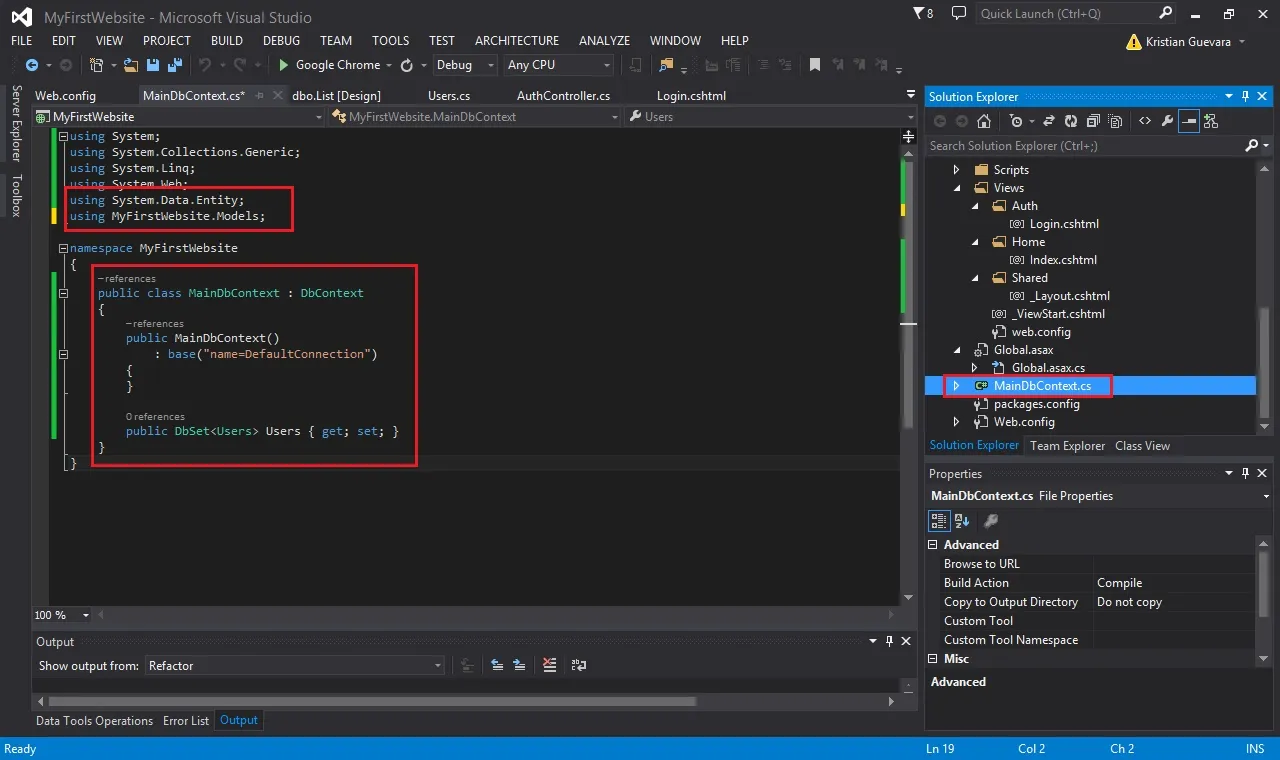Click the browser Refresh icon in toolbar

407,65
